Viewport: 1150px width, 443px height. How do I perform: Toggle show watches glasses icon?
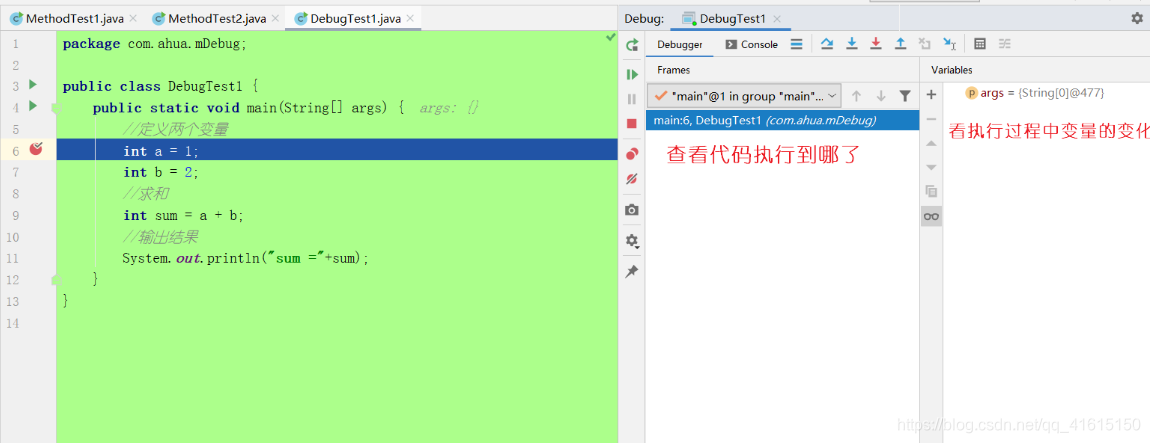click(931, 216)
